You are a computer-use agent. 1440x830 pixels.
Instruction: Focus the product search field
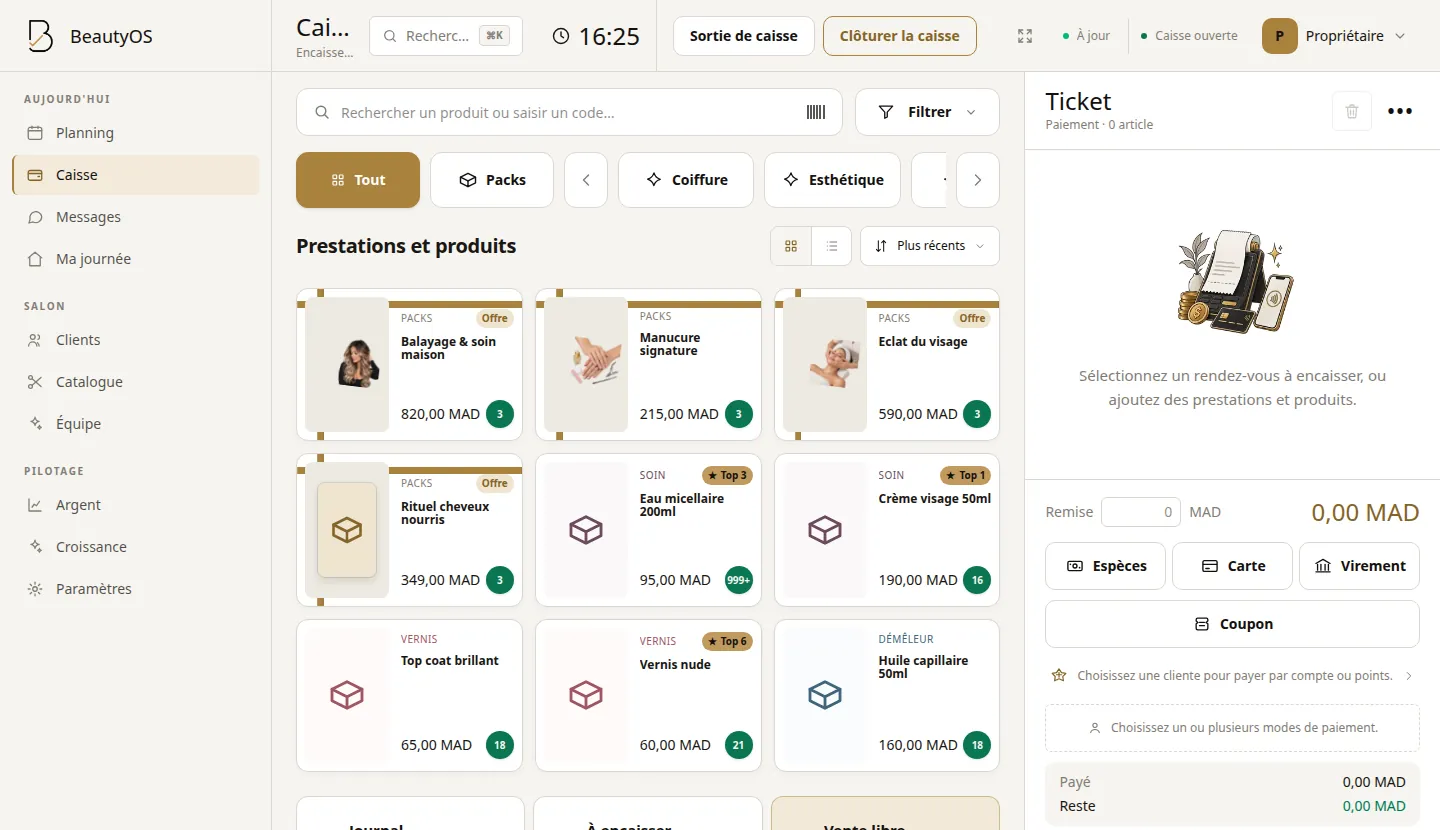click(x=569, y=112)
